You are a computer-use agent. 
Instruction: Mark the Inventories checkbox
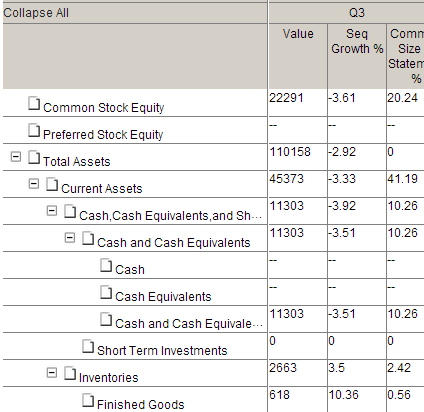pos(70,373)
